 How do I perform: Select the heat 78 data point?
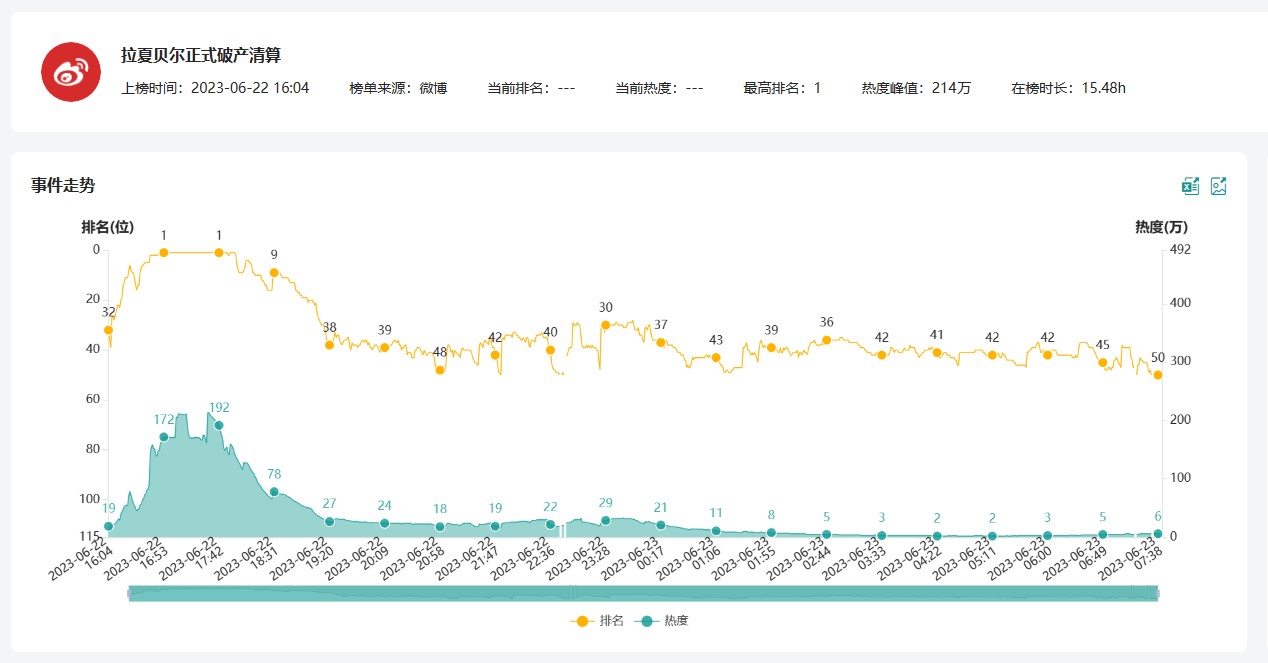click(x=274, y=491)
